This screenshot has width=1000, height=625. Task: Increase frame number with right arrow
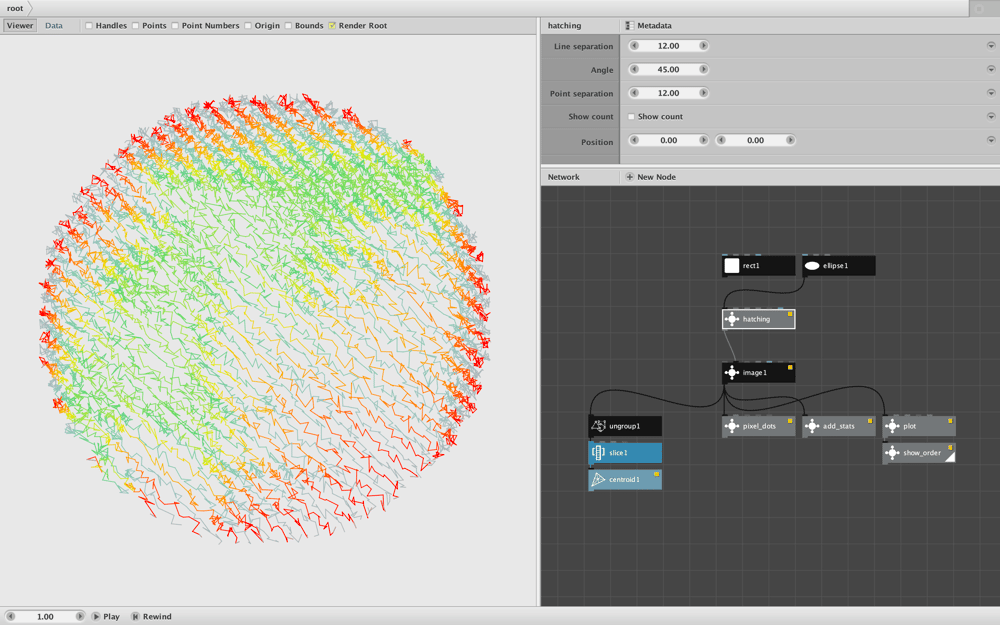click(80, 616)
